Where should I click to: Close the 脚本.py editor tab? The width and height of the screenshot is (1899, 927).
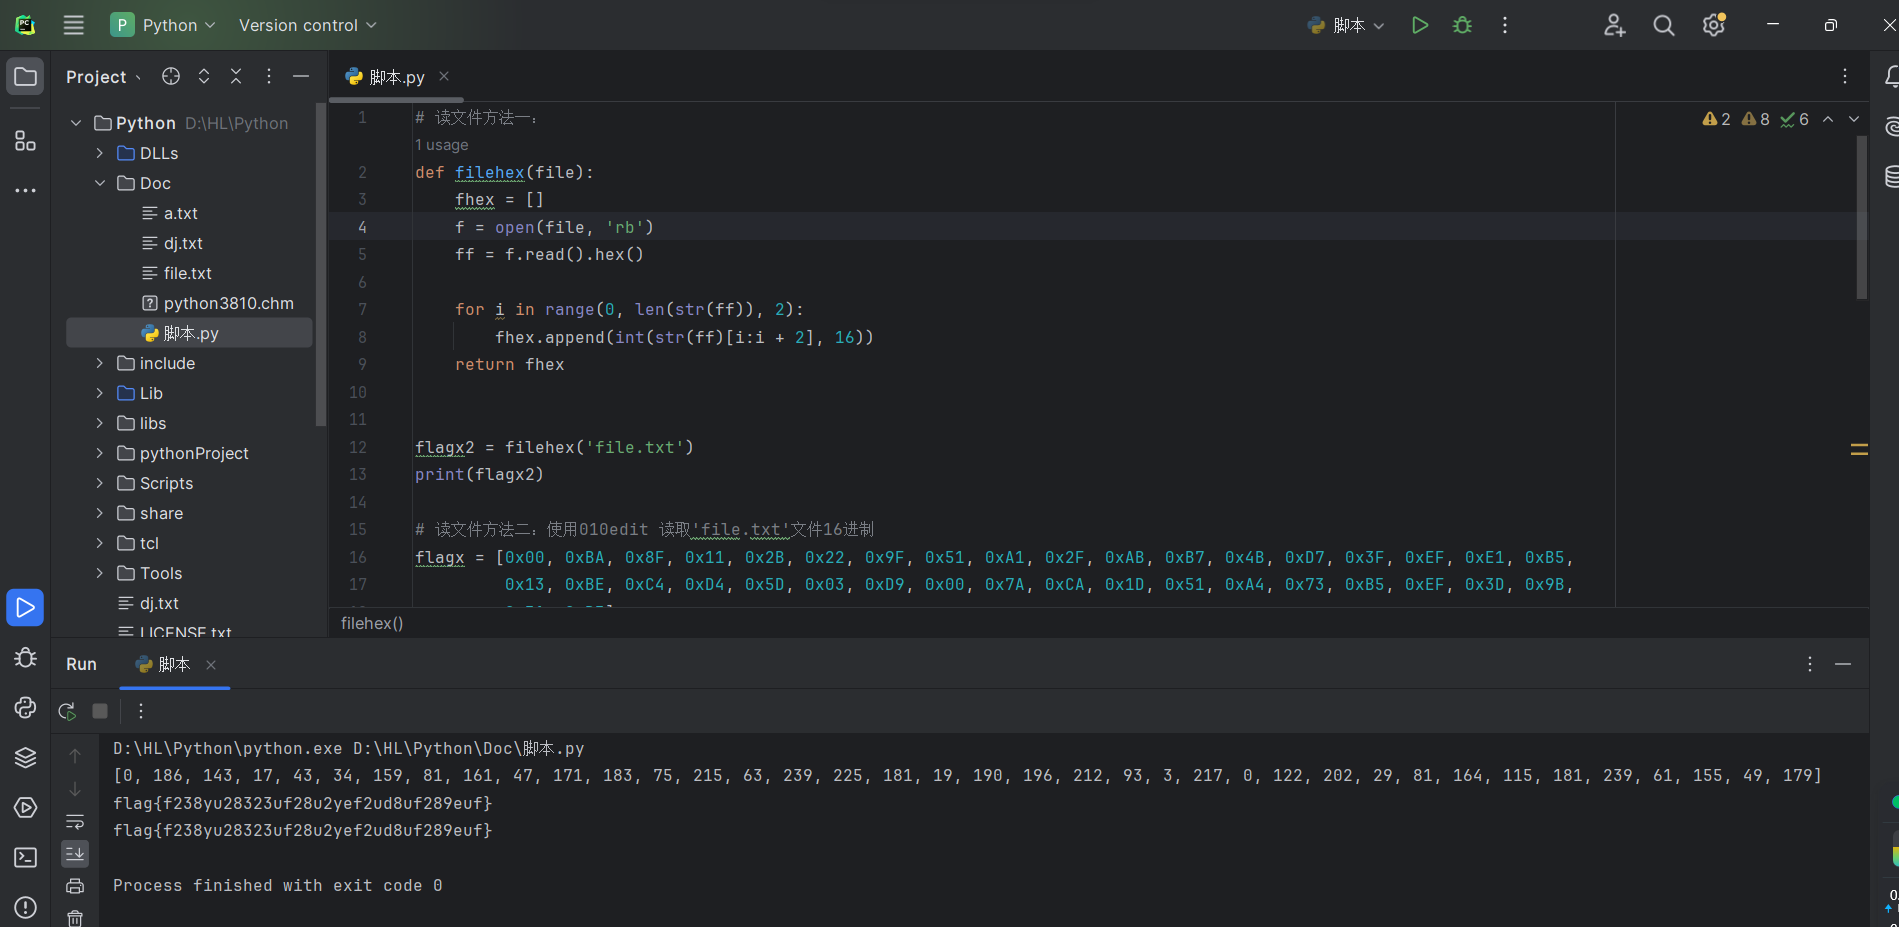[x=444, y=76]
